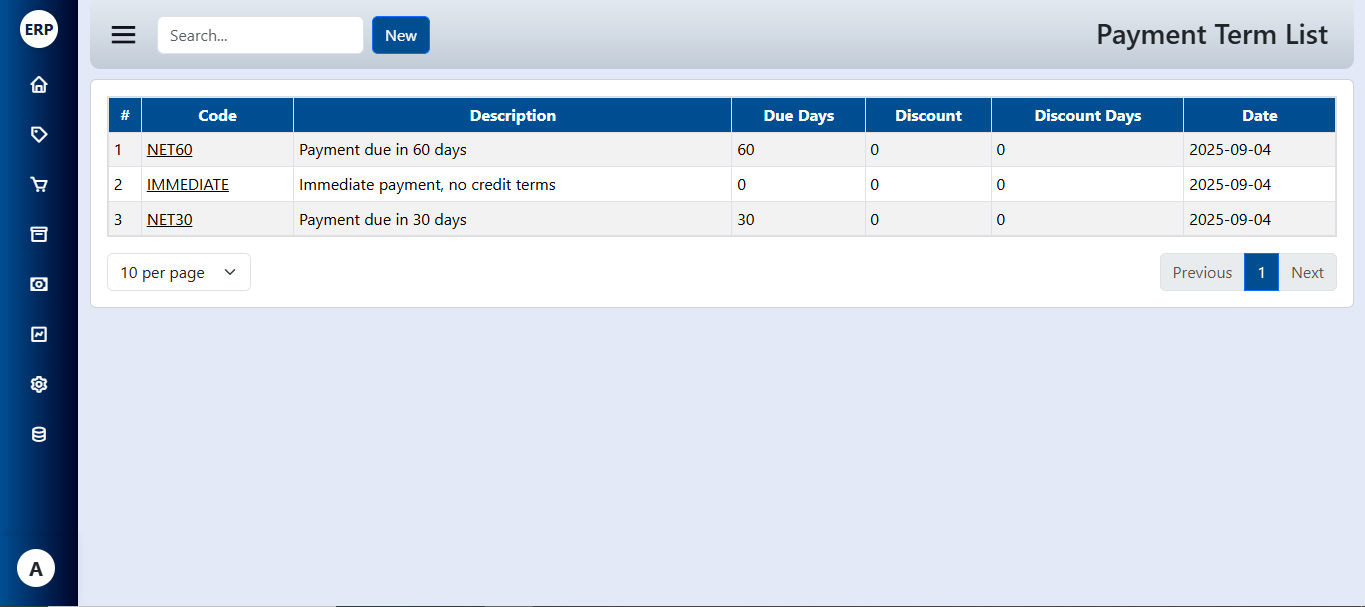Open the cash banknote sidebar icon

[39, 284]
